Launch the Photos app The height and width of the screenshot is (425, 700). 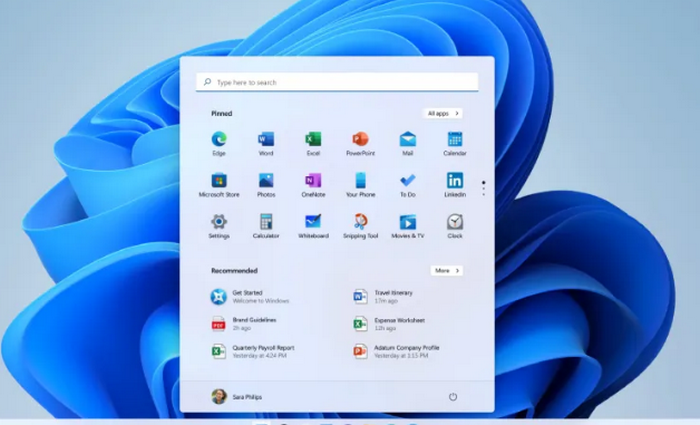click(x=266, y=185)
